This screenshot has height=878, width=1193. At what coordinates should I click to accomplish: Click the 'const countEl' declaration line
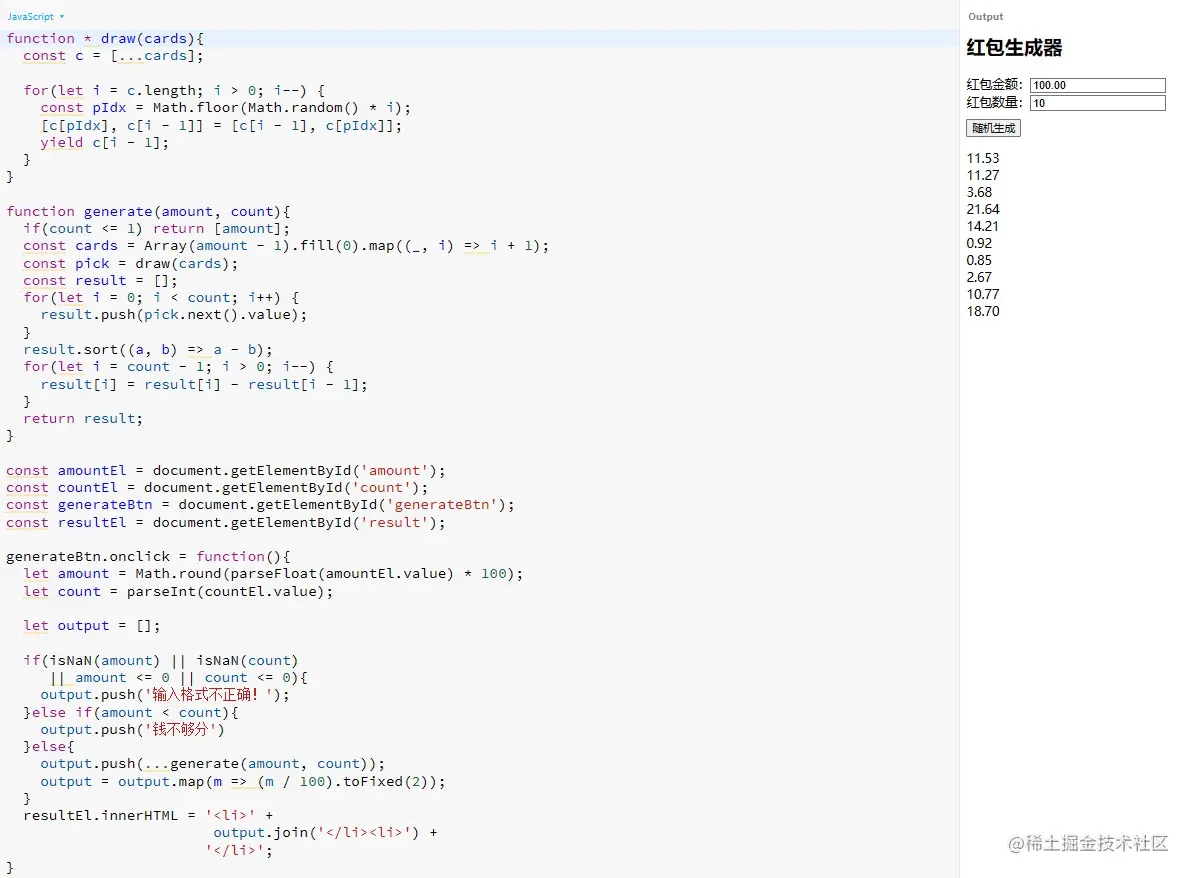coord(217,488)
